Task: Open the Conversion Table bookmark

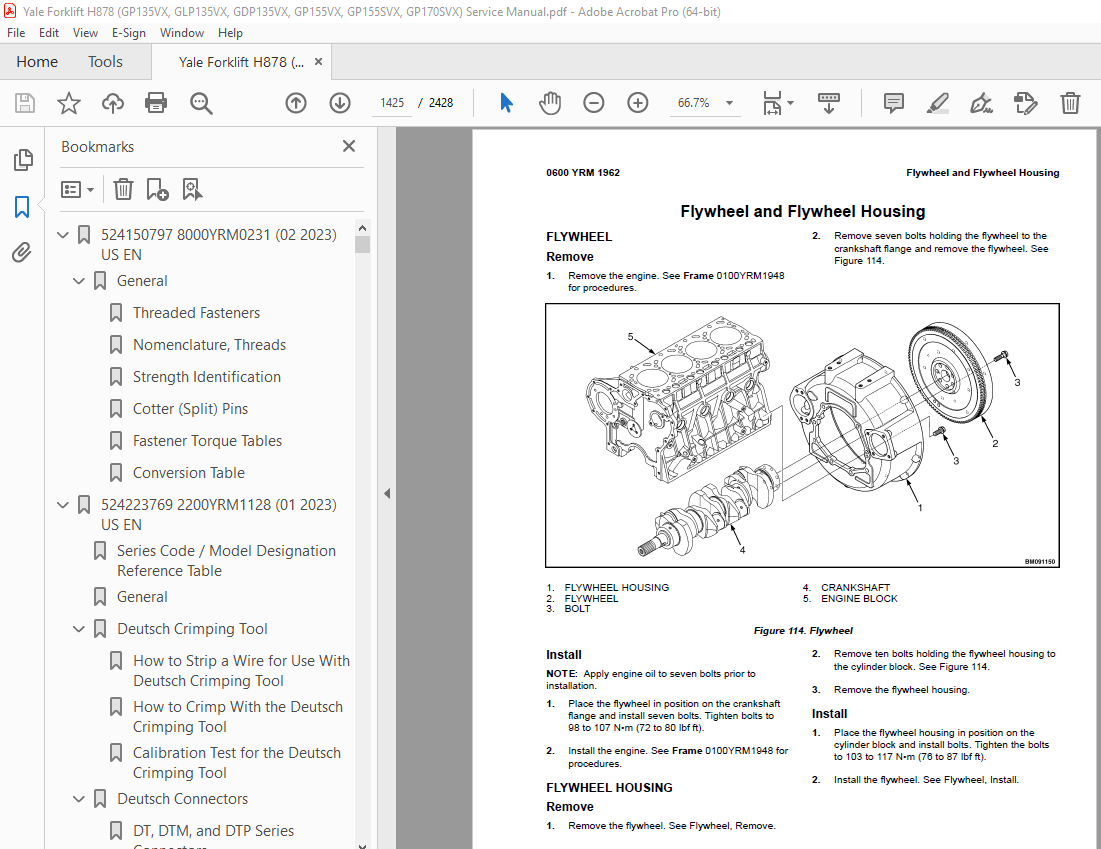Action: coord(189,473)
